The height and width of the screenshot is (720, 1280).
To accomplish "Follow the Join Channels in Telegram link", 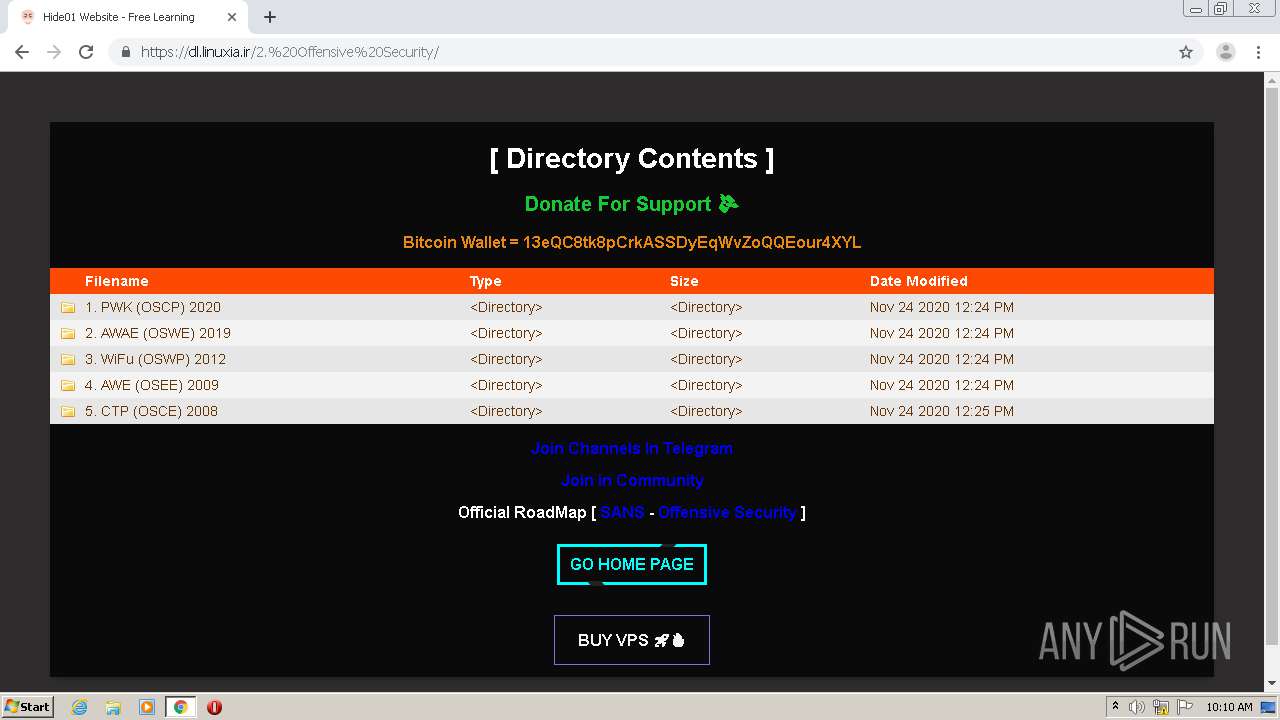I will pyautogui.click(x=632, y=448).
